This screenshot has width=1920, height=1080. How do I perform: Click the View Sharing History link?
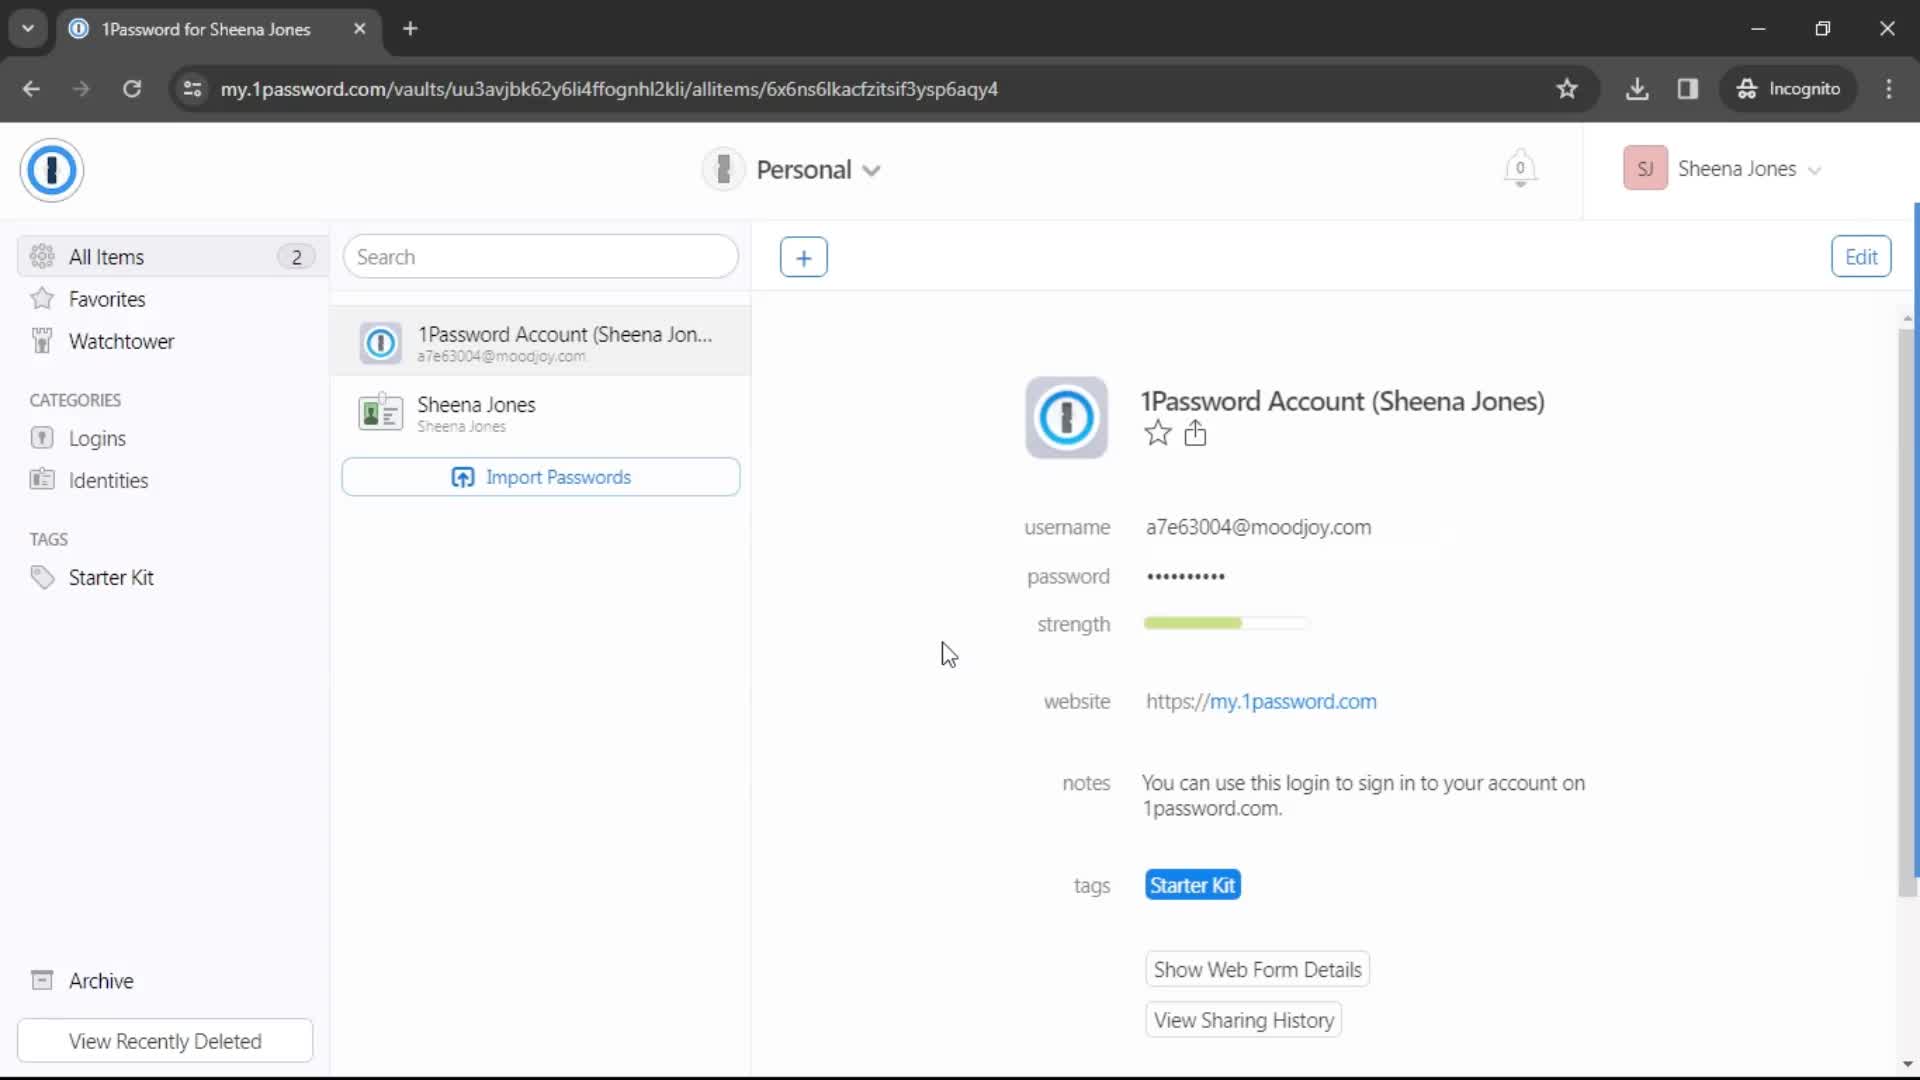point(1245,1021)
